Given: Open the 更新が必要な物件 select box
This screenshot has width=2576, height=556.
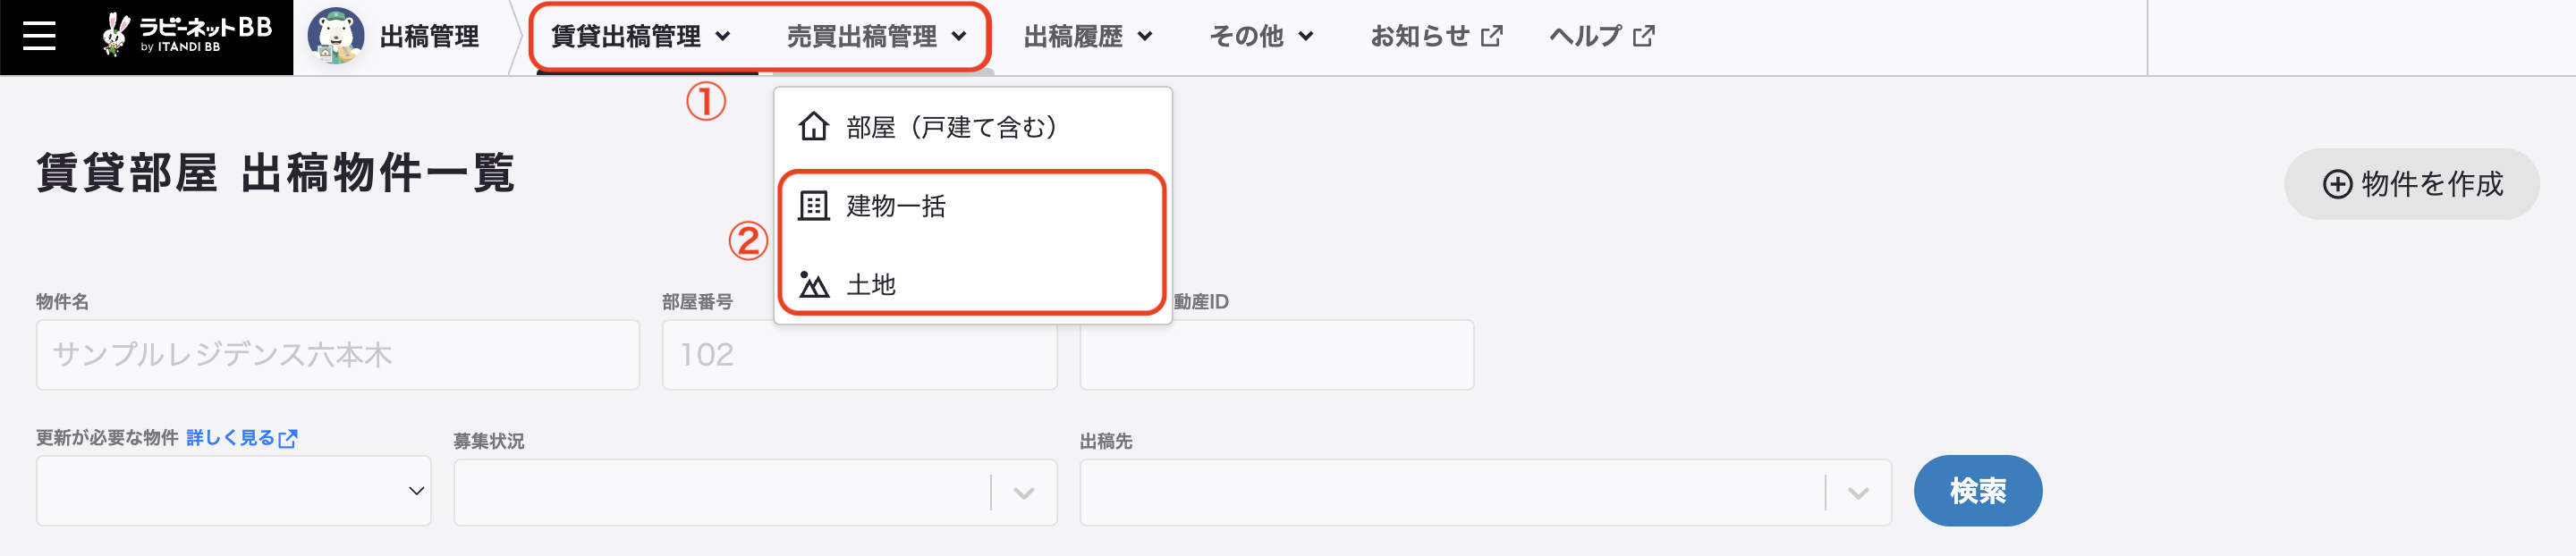Looking at the screenshot, I should tap(234, 491).
